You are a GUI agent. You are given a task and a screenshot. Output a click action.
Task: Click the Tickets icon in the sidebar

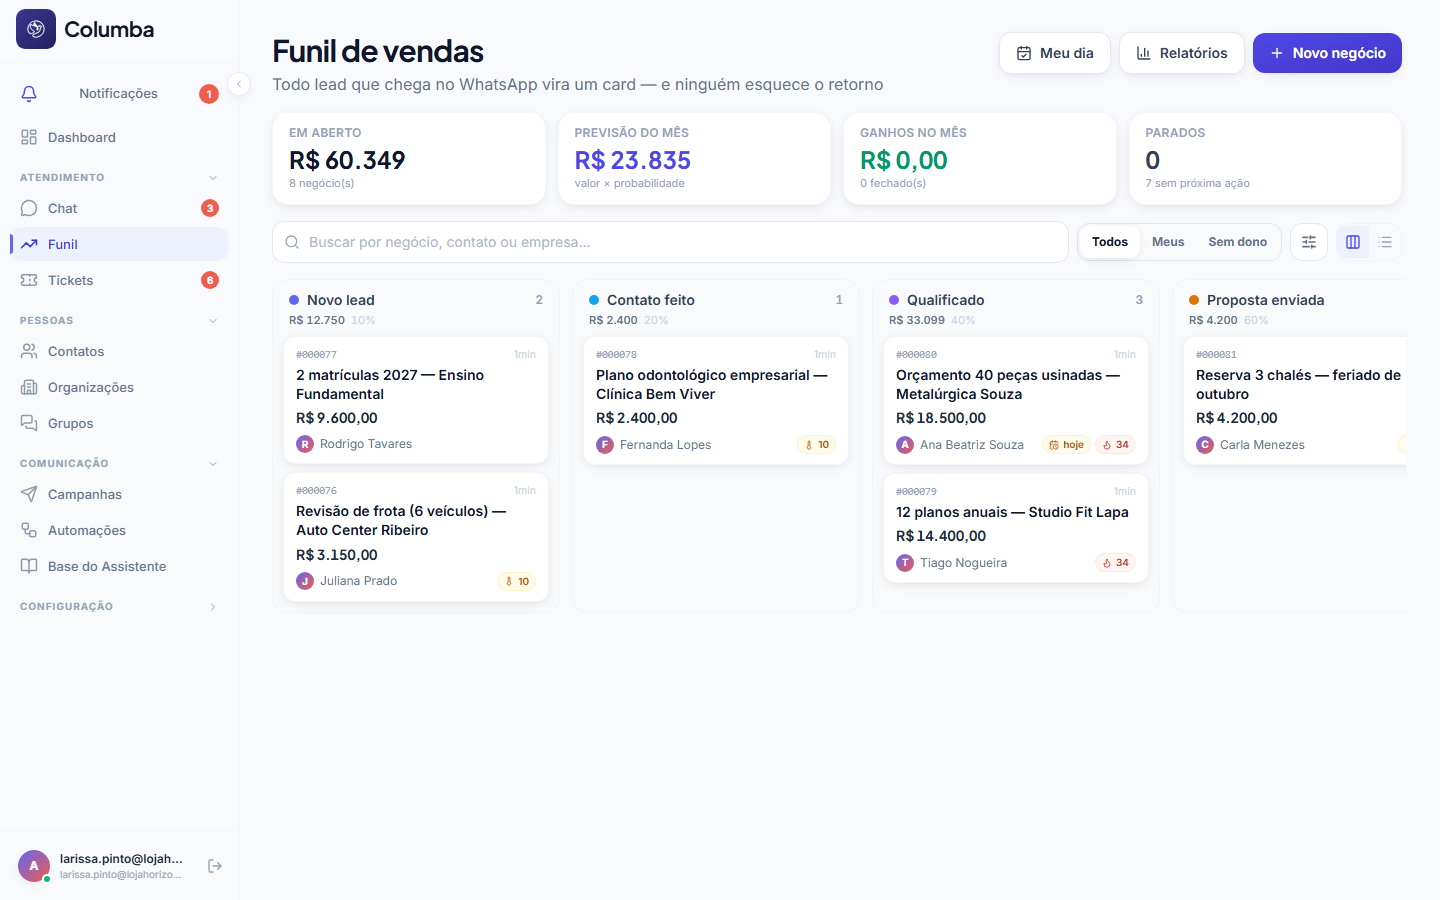pos(29,280)
